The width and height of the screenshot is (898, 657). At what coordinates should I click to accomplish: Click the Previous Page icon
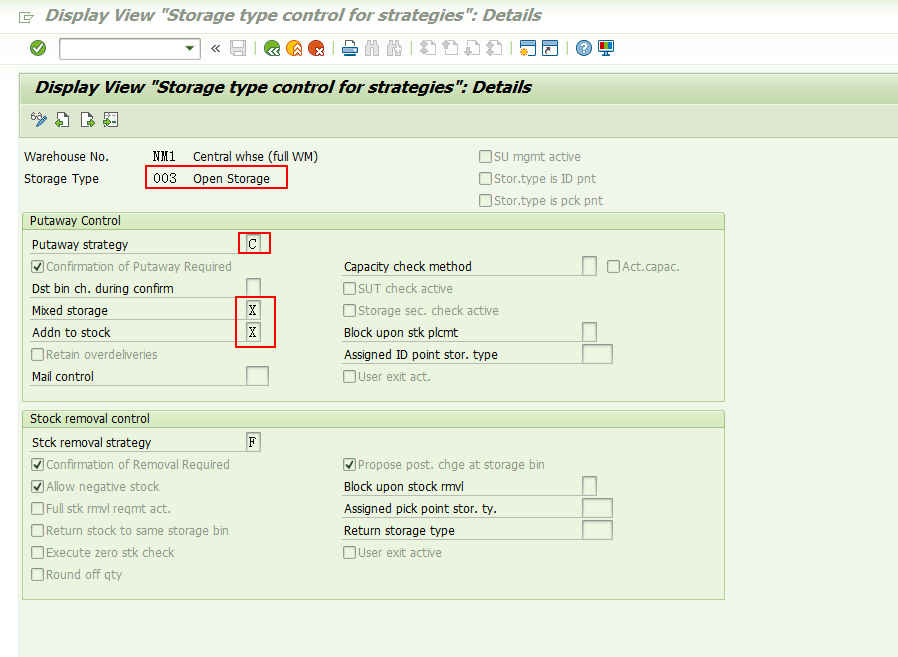coord(450,48)
